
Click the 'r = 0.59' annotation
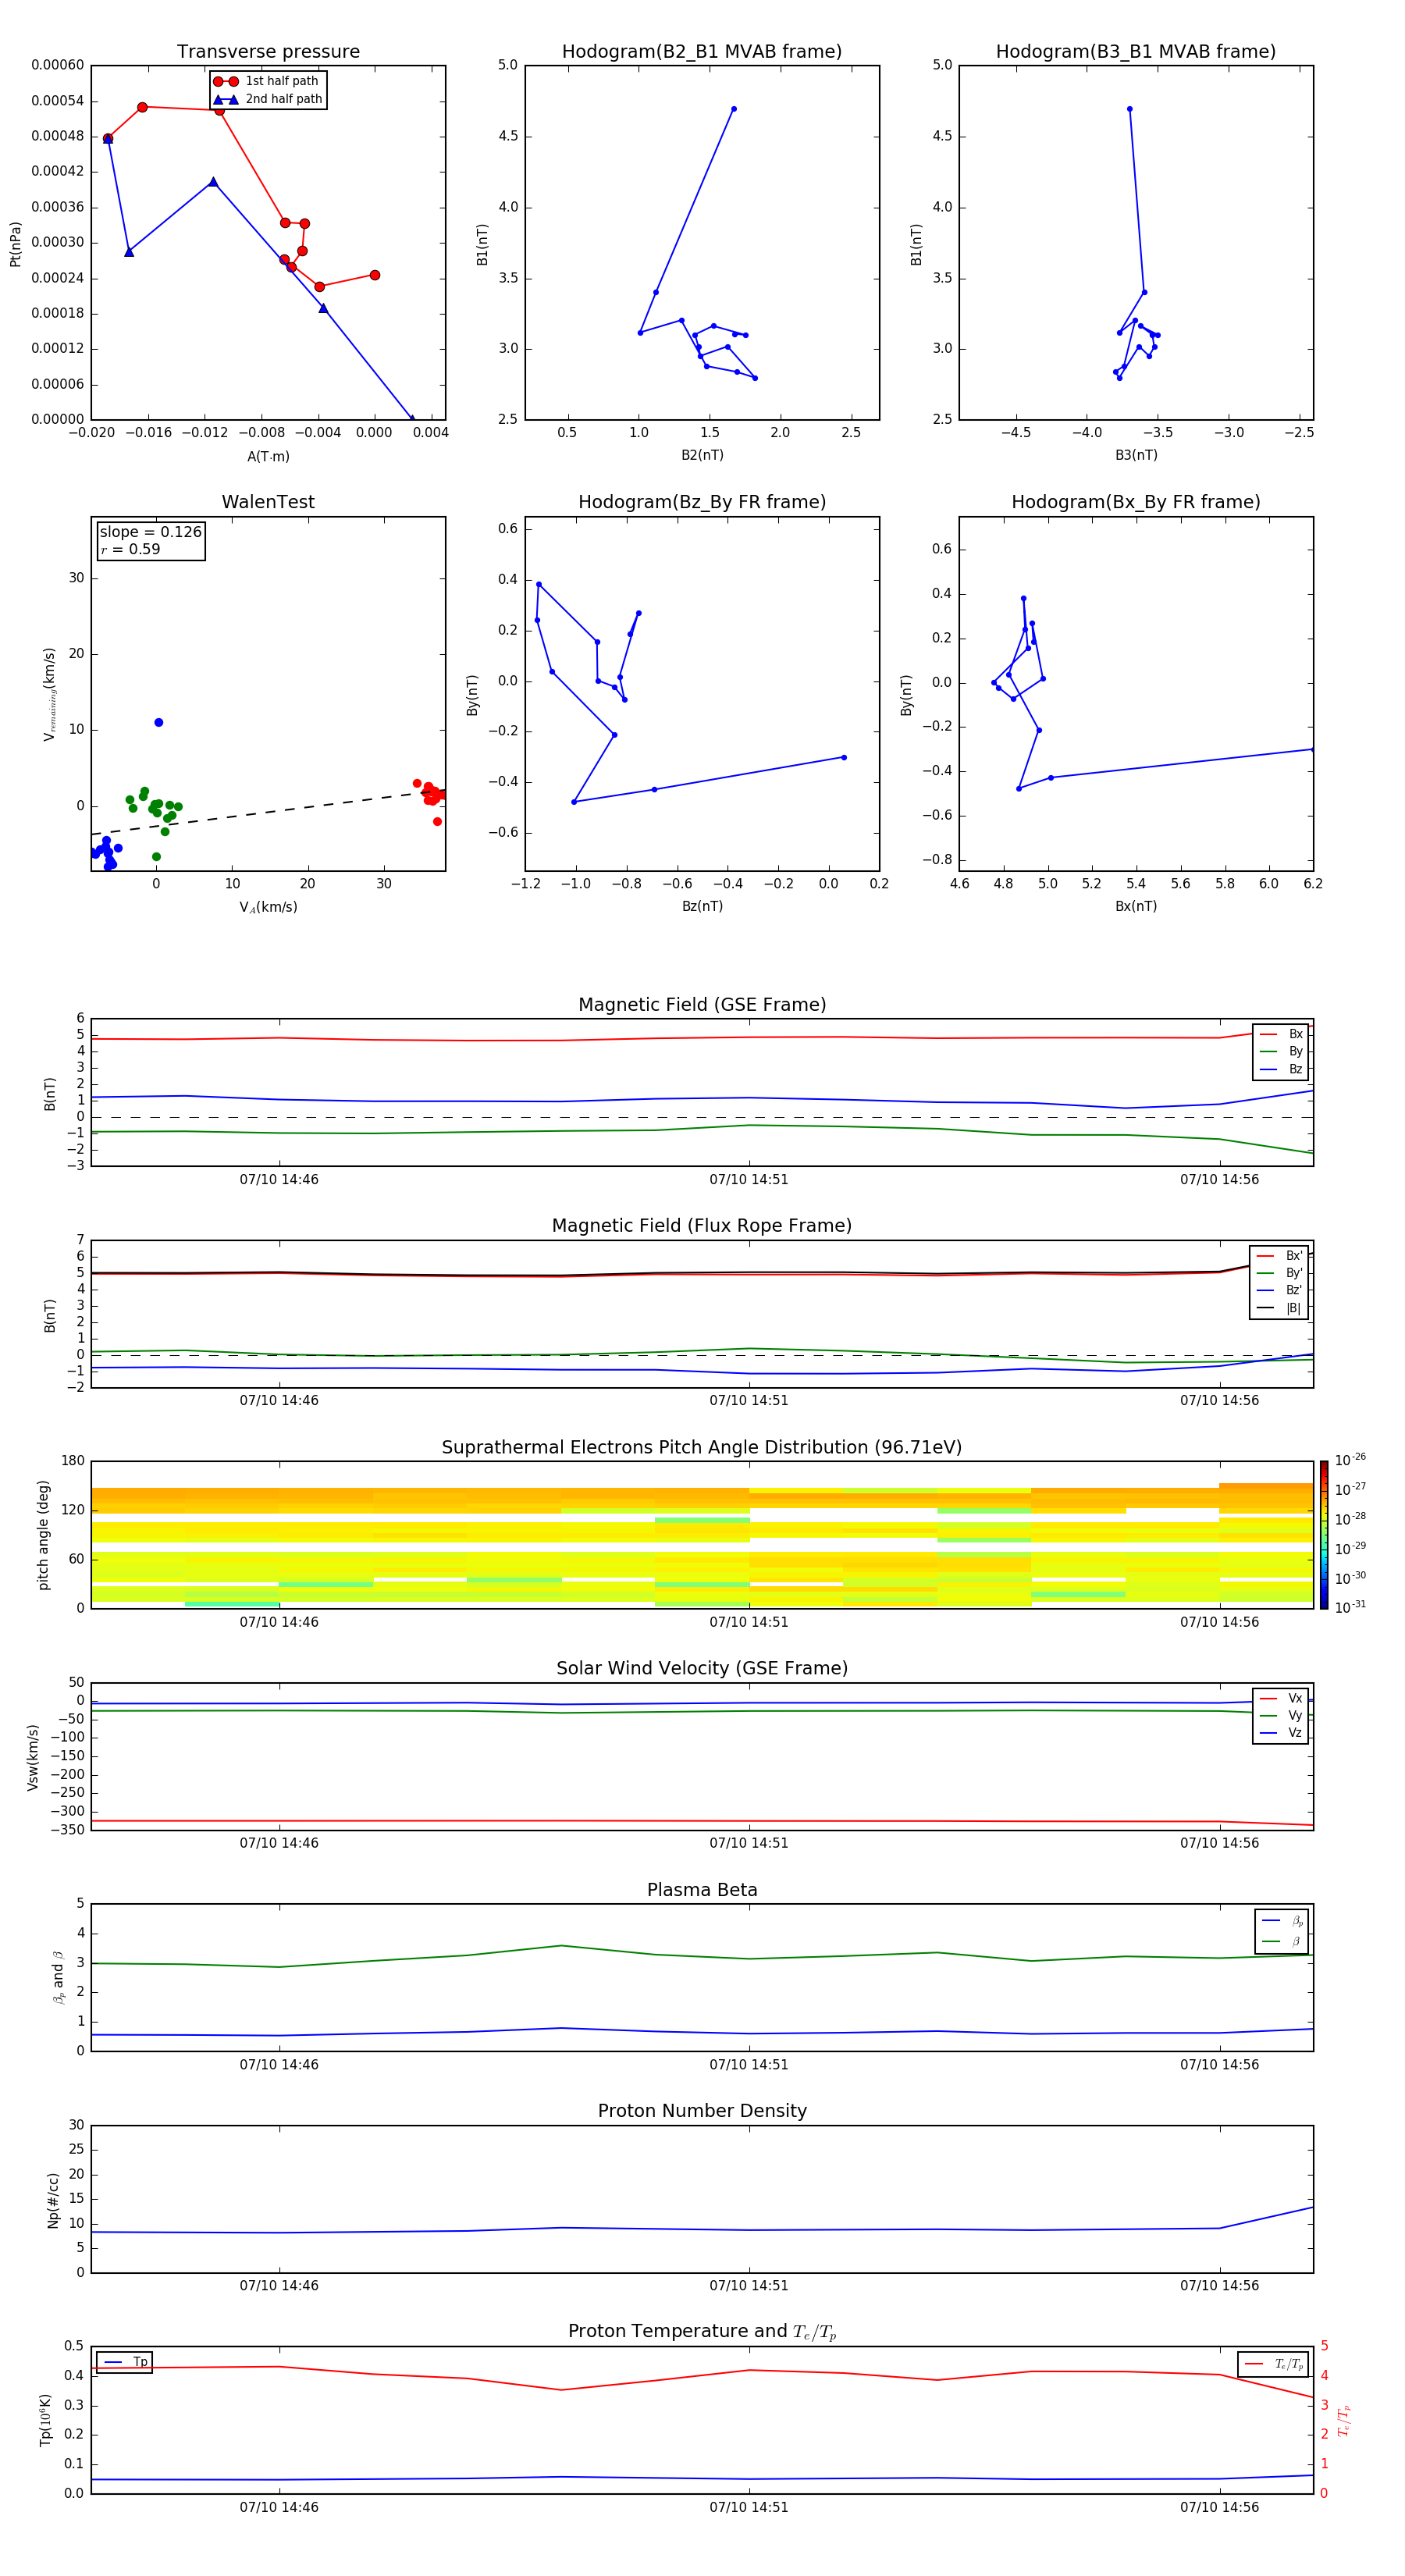point(130,549)
